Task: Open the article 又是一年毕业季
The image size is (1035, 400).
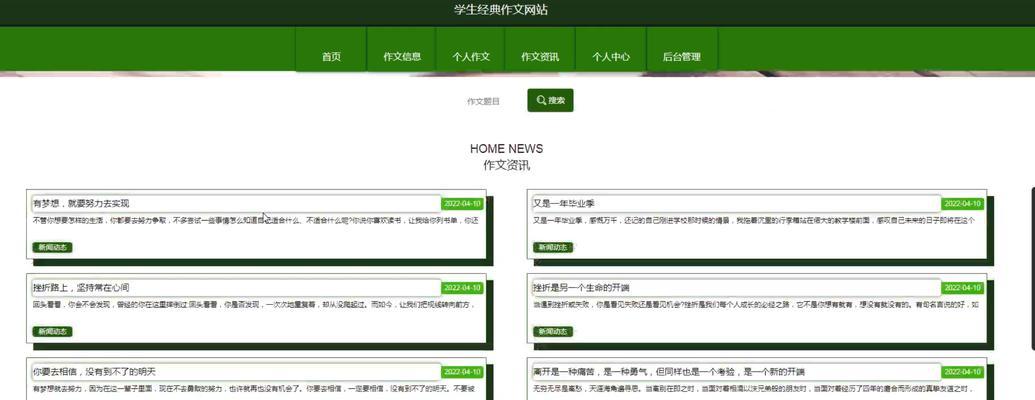Action: (x=564, y=203)
